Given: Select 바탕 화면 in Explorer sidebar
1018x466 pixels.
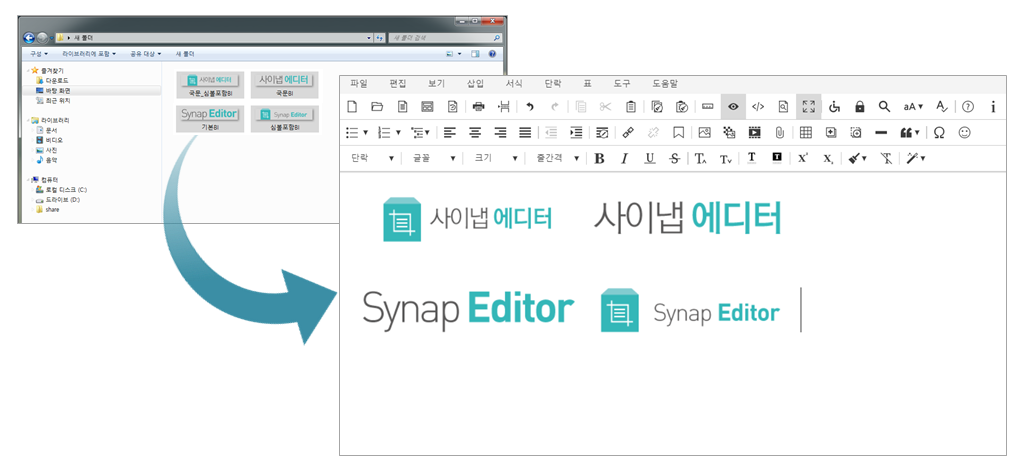Looking at the screenshot, I should pyautogui.click(x=57, y=91).
